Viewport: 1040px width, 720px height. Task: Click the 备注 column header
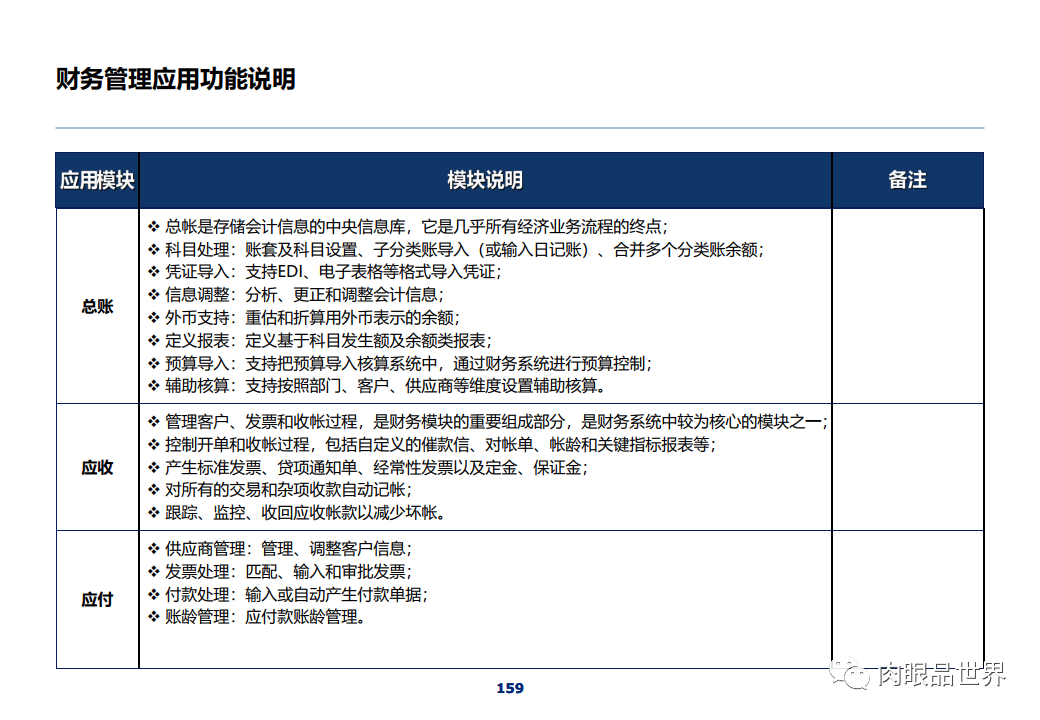(x=907, y=180)
